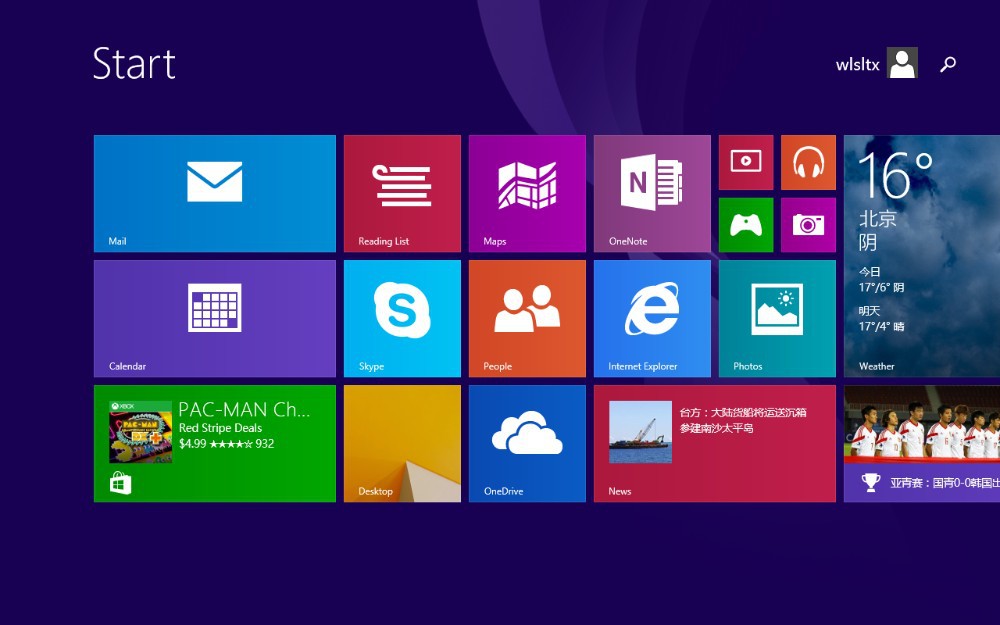Click the PAC-MAN game thumbnail

140,432
